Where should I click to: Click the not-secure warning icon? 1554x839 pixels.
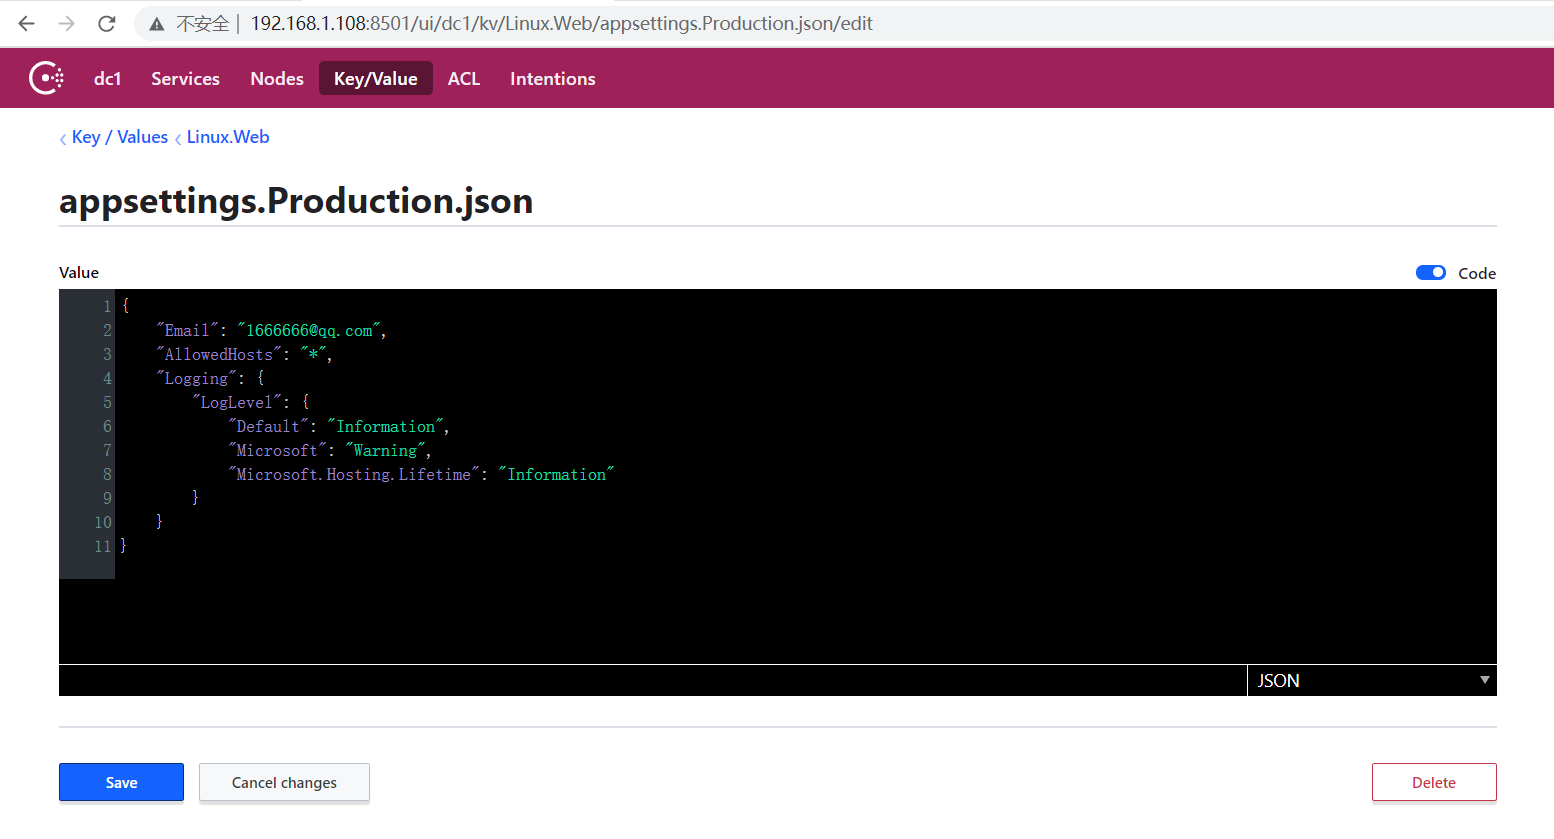(157, 24)
